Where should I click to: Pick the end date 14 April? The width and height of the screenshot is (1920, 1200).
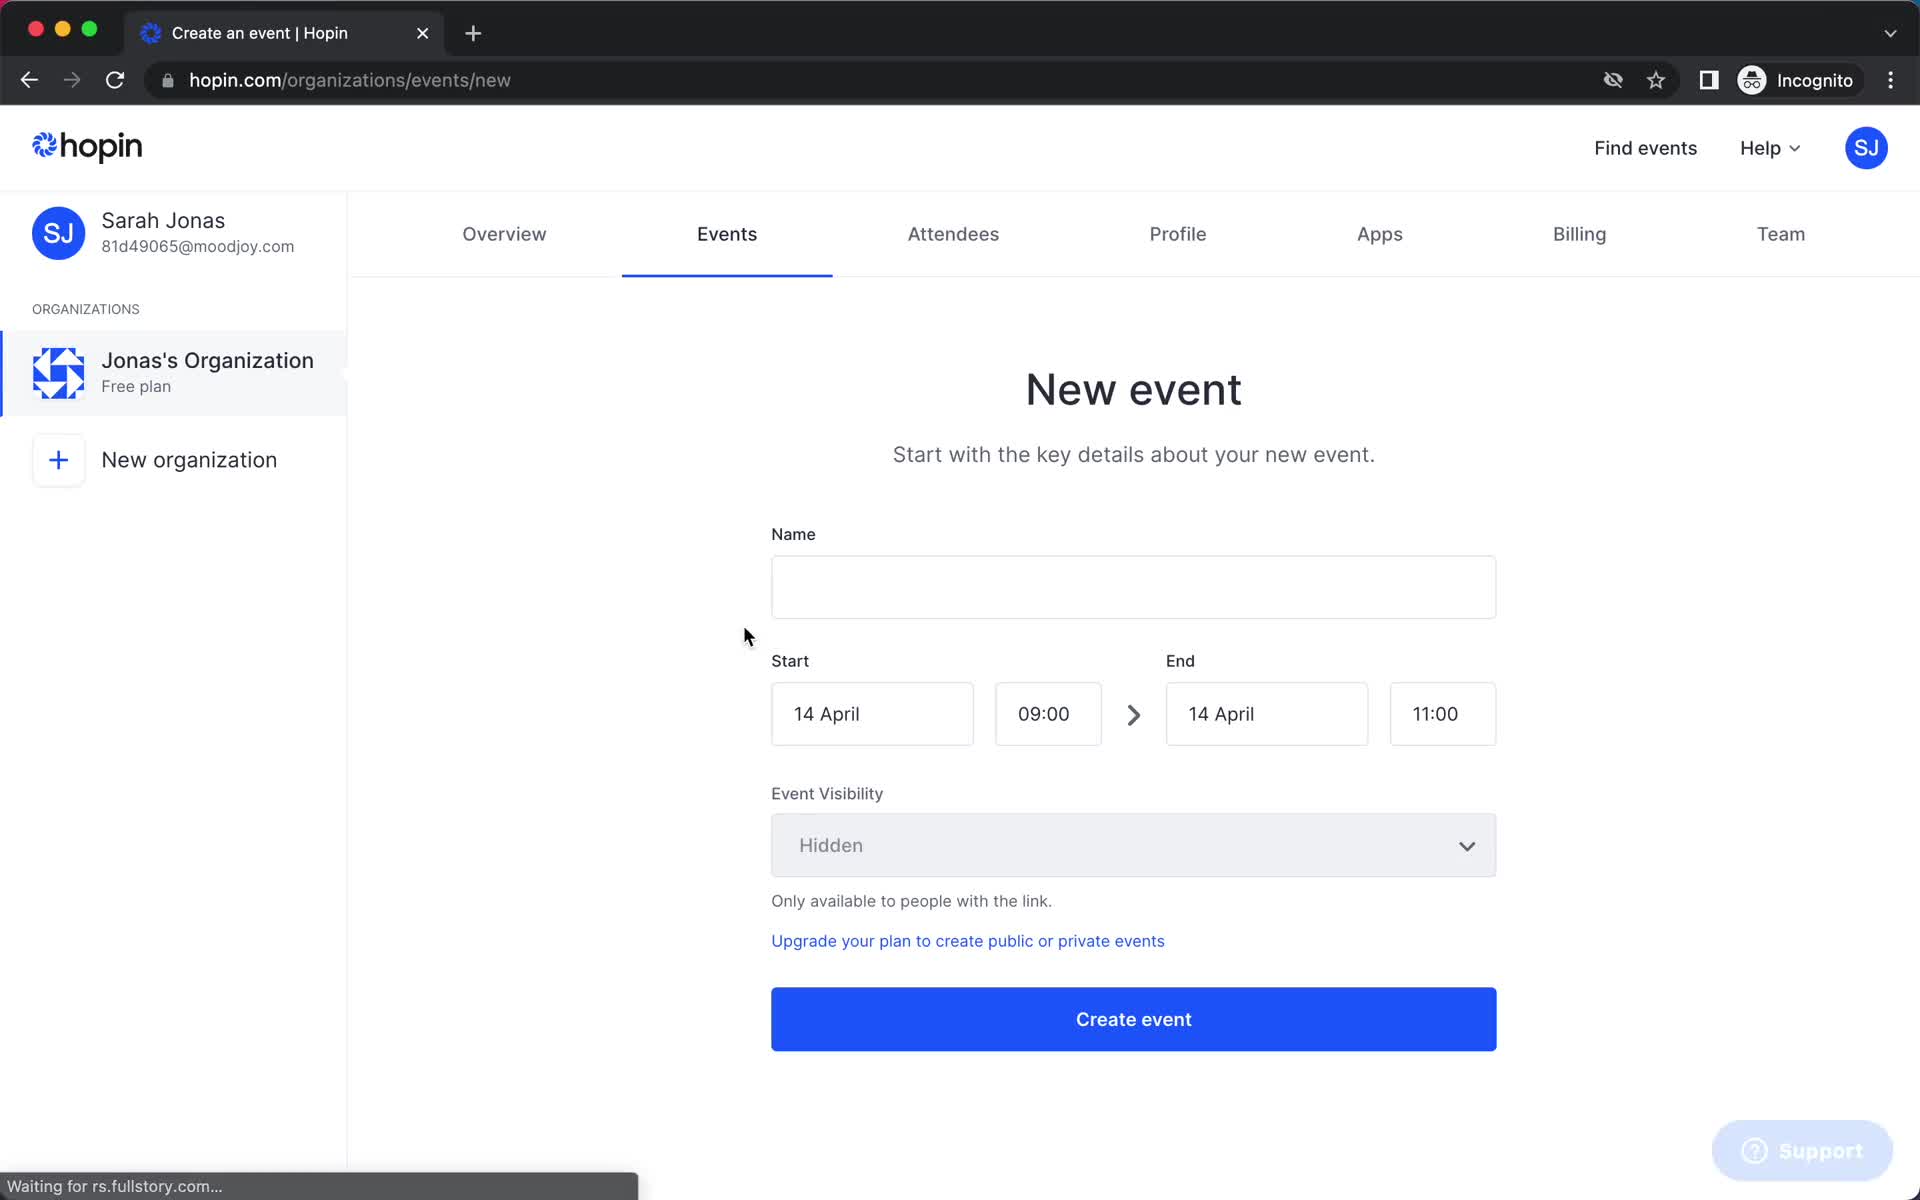1266,714
